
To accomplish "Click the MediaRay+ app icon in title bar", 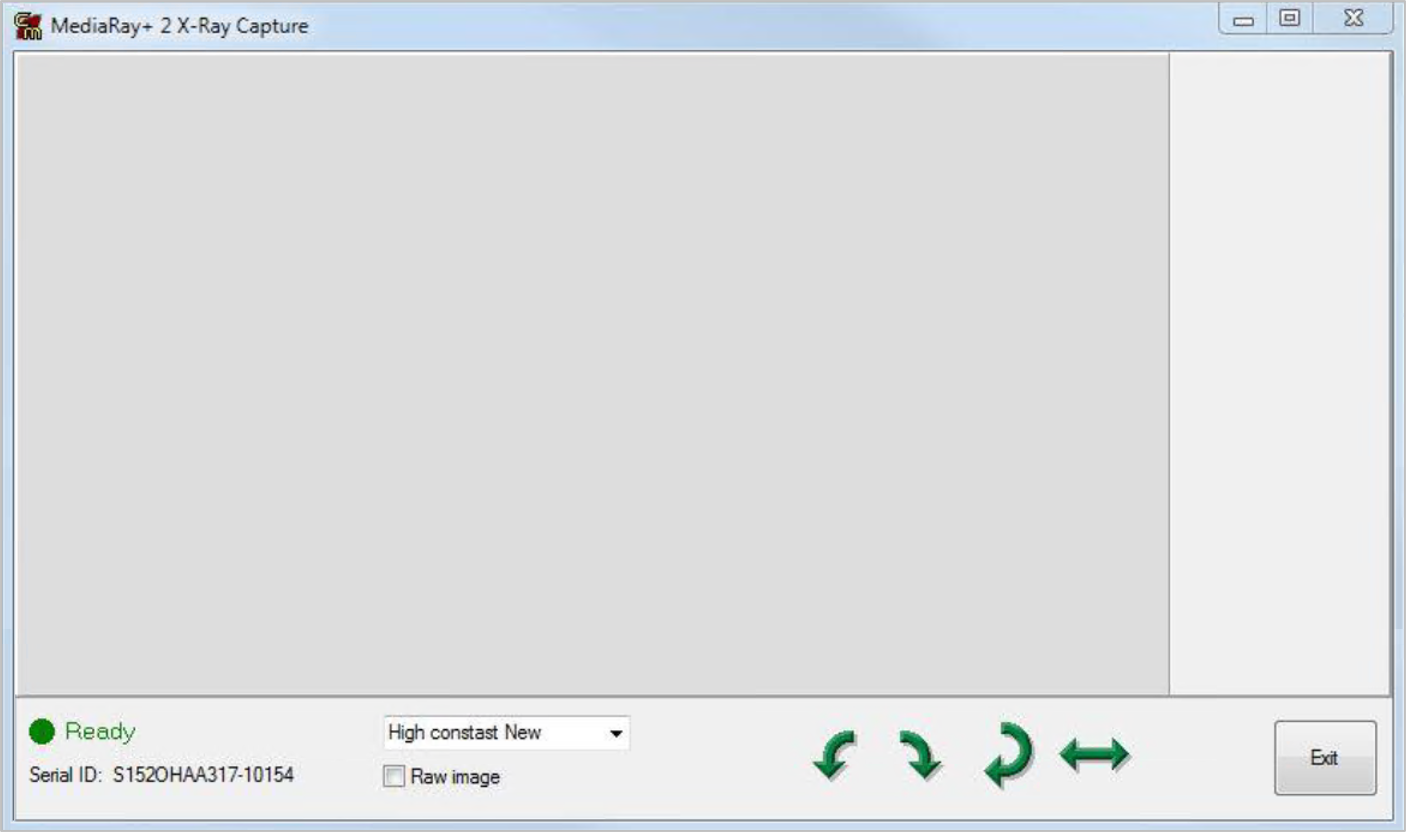I will click(28, 25).
